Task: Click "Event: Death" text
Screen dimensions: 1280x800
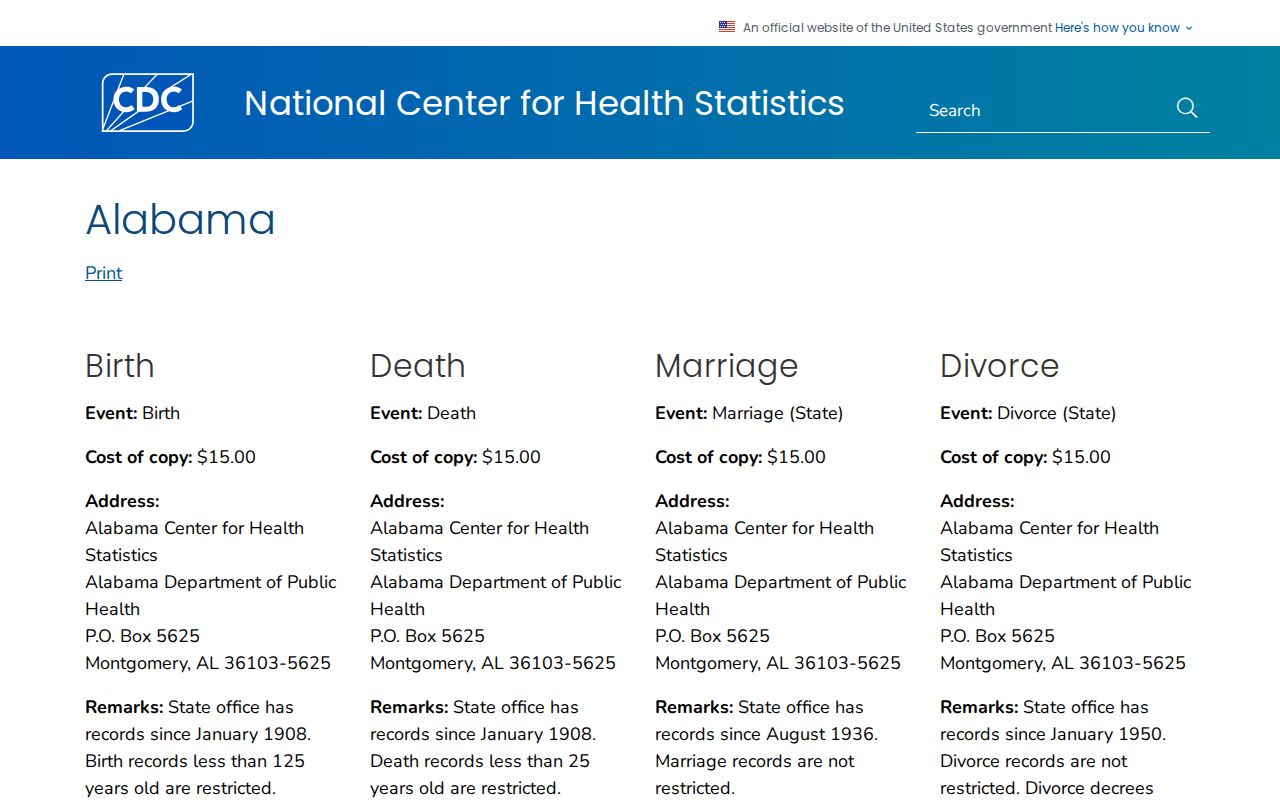Action: tap(423, 413)
